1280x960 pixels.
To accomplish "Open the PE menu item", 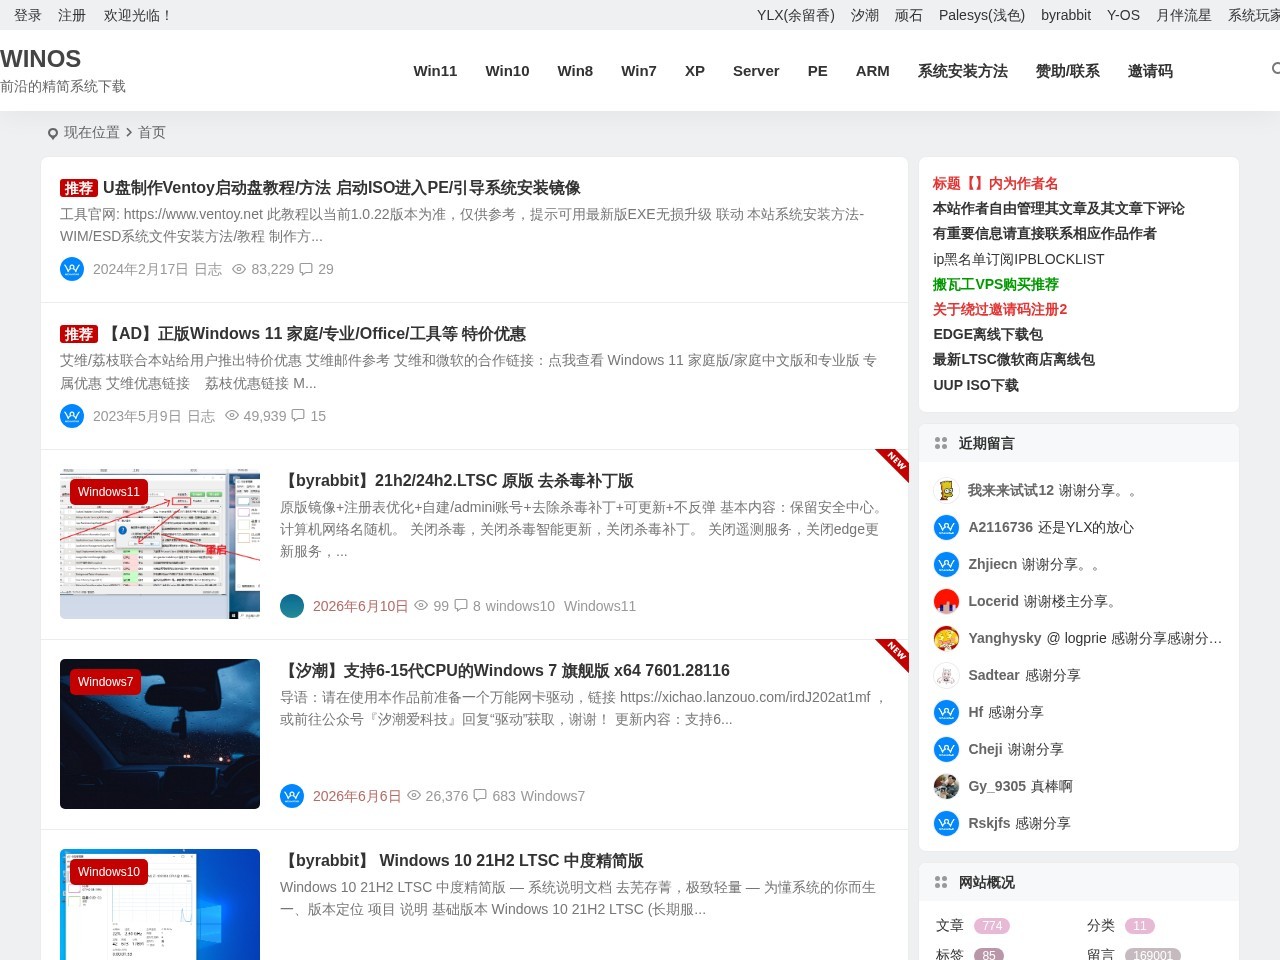I will (818, 71).
